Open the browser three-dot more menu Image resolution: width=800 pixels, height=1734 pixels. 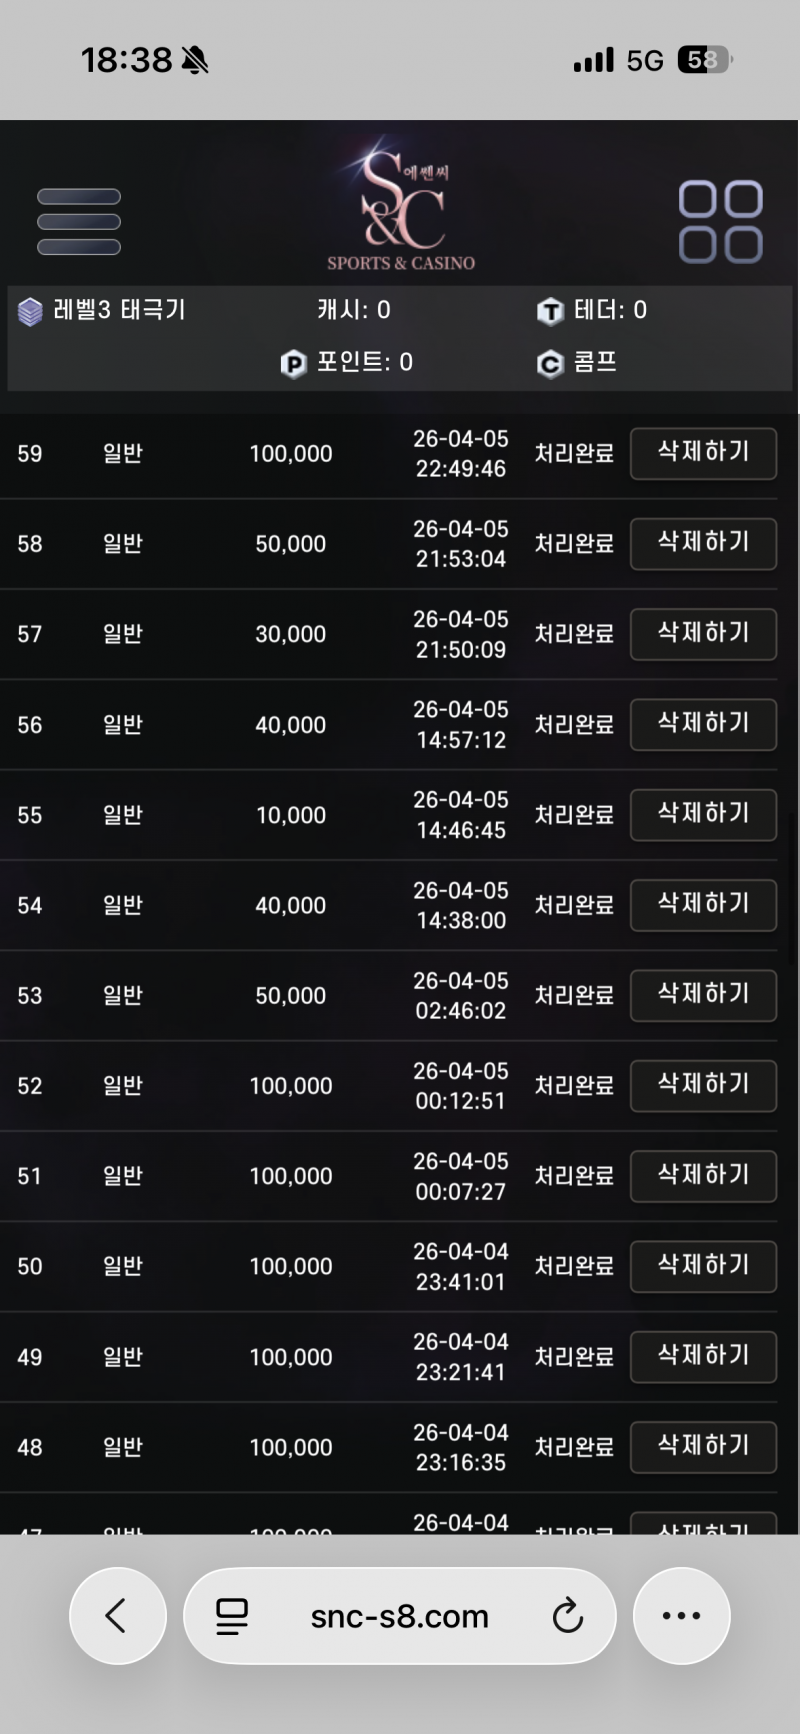681,1615
